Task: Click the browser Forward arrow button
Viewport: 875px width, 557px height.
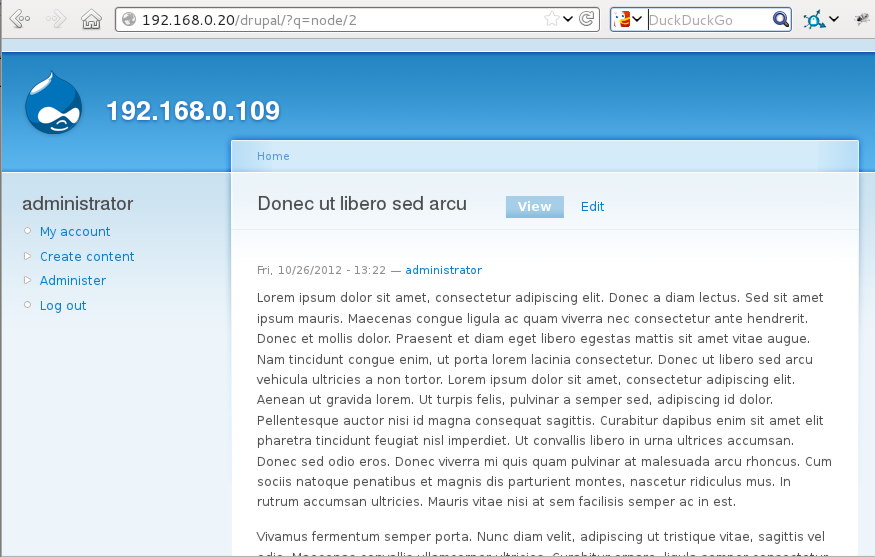Action: click(x=56, y=19)
